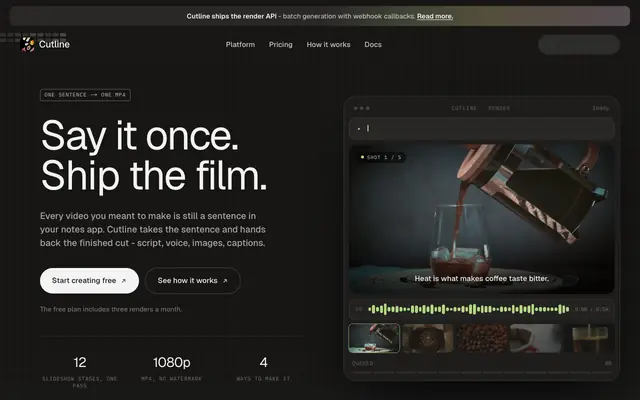The image size is (640, 400).
Task: Click the 12 slideshow stages stat
Action: tap(80, 371)
